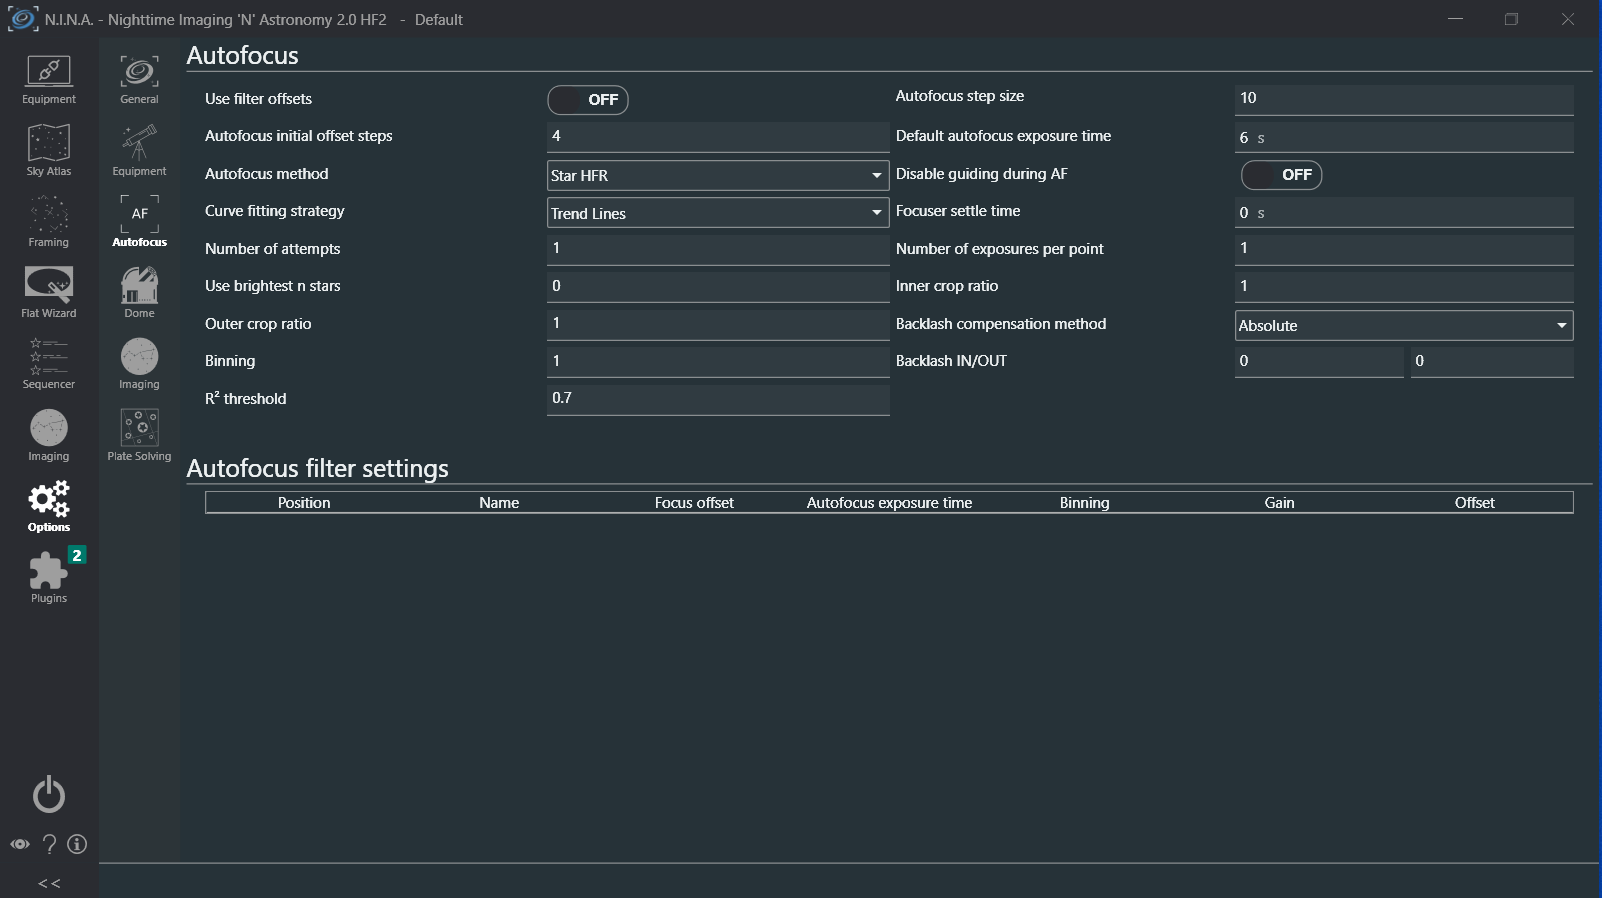Viewport: 1602px width, 898px height.
Task: Edit the Backlash OUT value field
Action: [1492, 362]
